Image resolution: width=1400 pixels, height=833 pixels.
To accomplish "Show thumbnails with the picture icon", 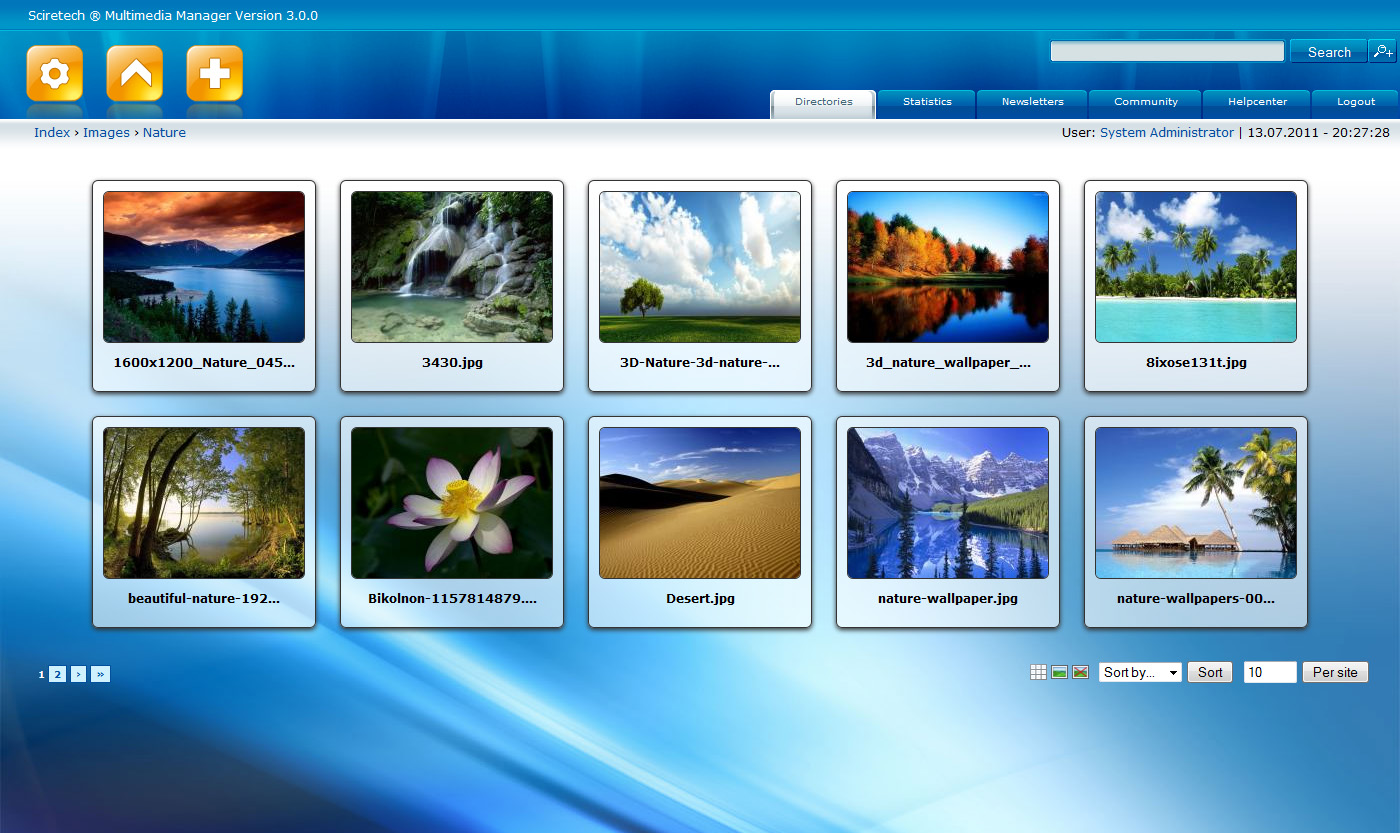I will pos(1060,672).
